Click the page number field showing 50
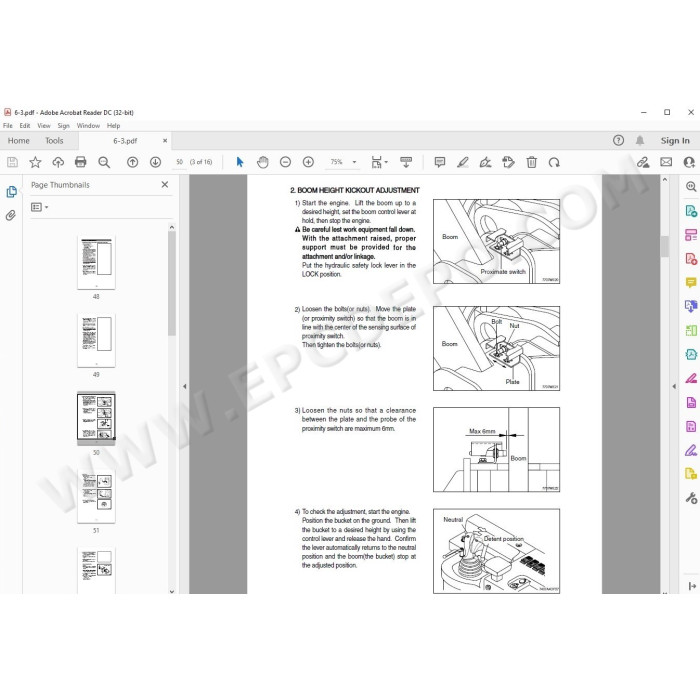This screenshot has width=700, height=700. pyautogui.click(x=179, y=162)
